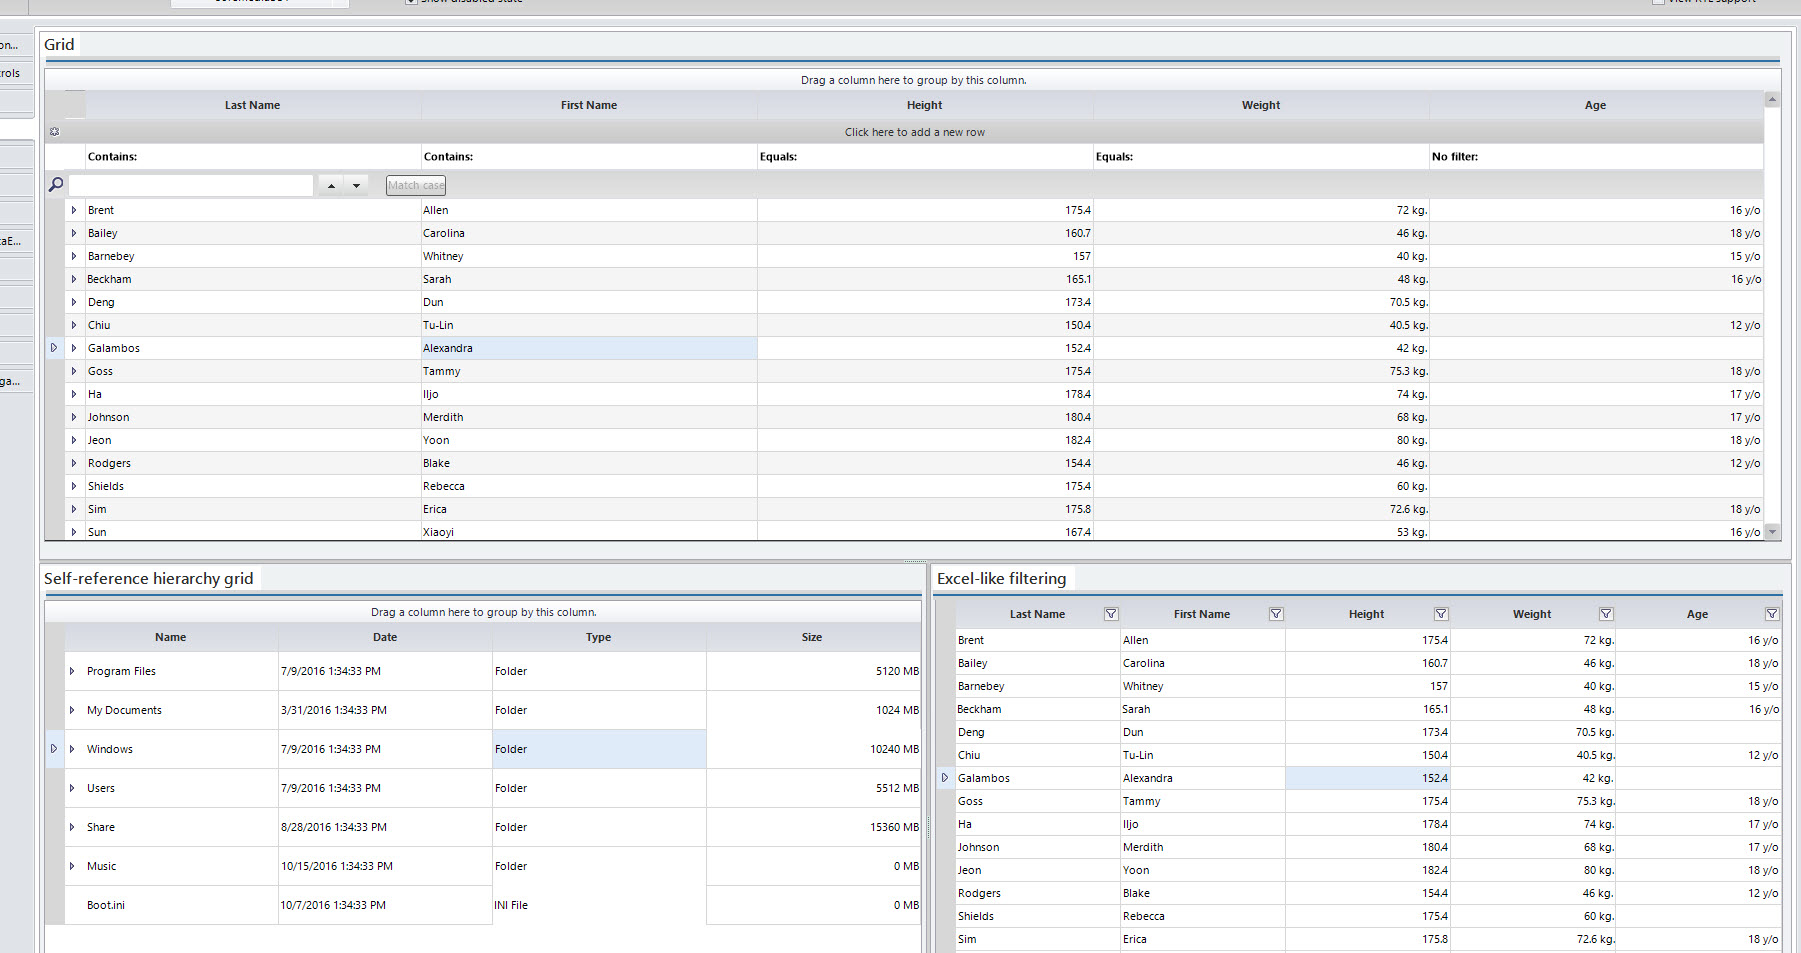Image resolution: width=1801 pixels, height=953 pixels.
Task: Click the find next down arrow
Action: tap(356, 186)
